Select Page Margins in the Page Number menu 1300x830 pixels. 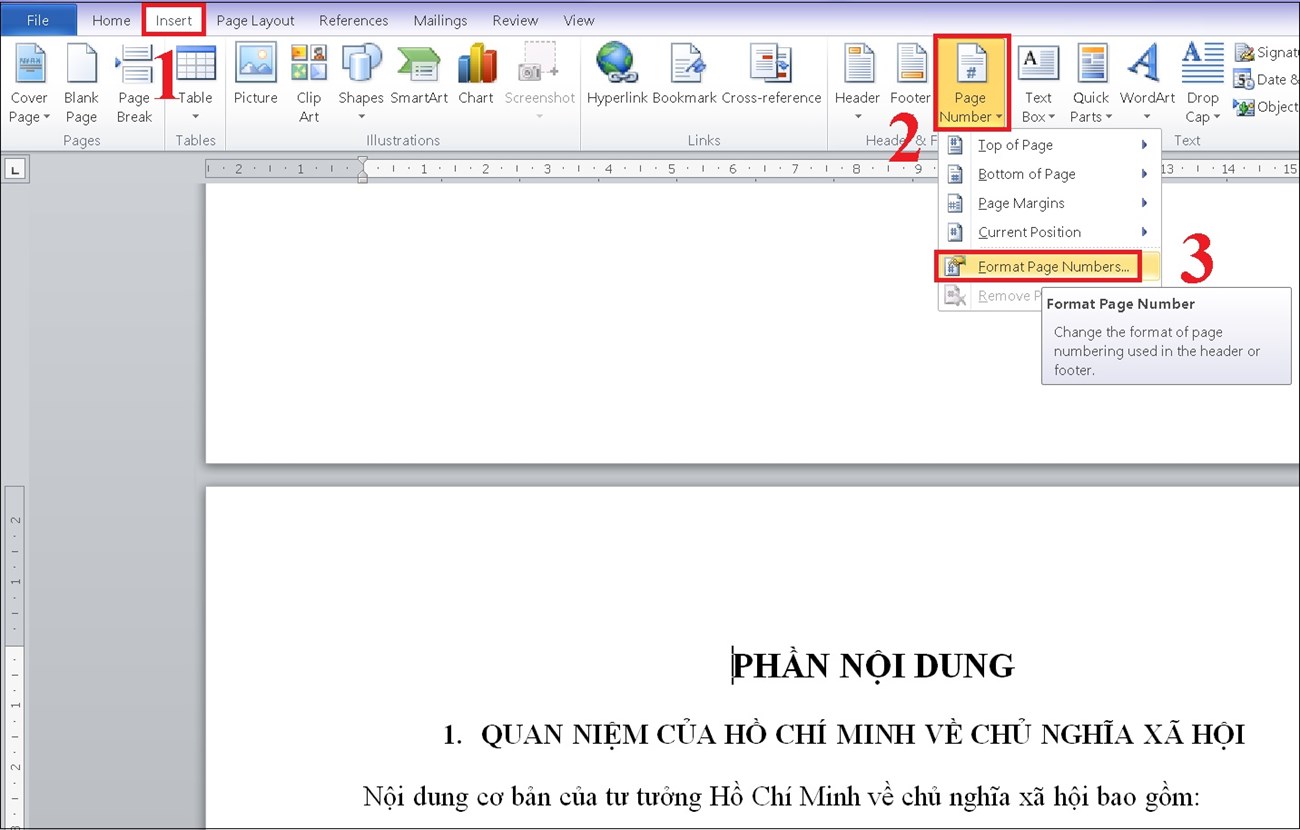point(1021,202)
